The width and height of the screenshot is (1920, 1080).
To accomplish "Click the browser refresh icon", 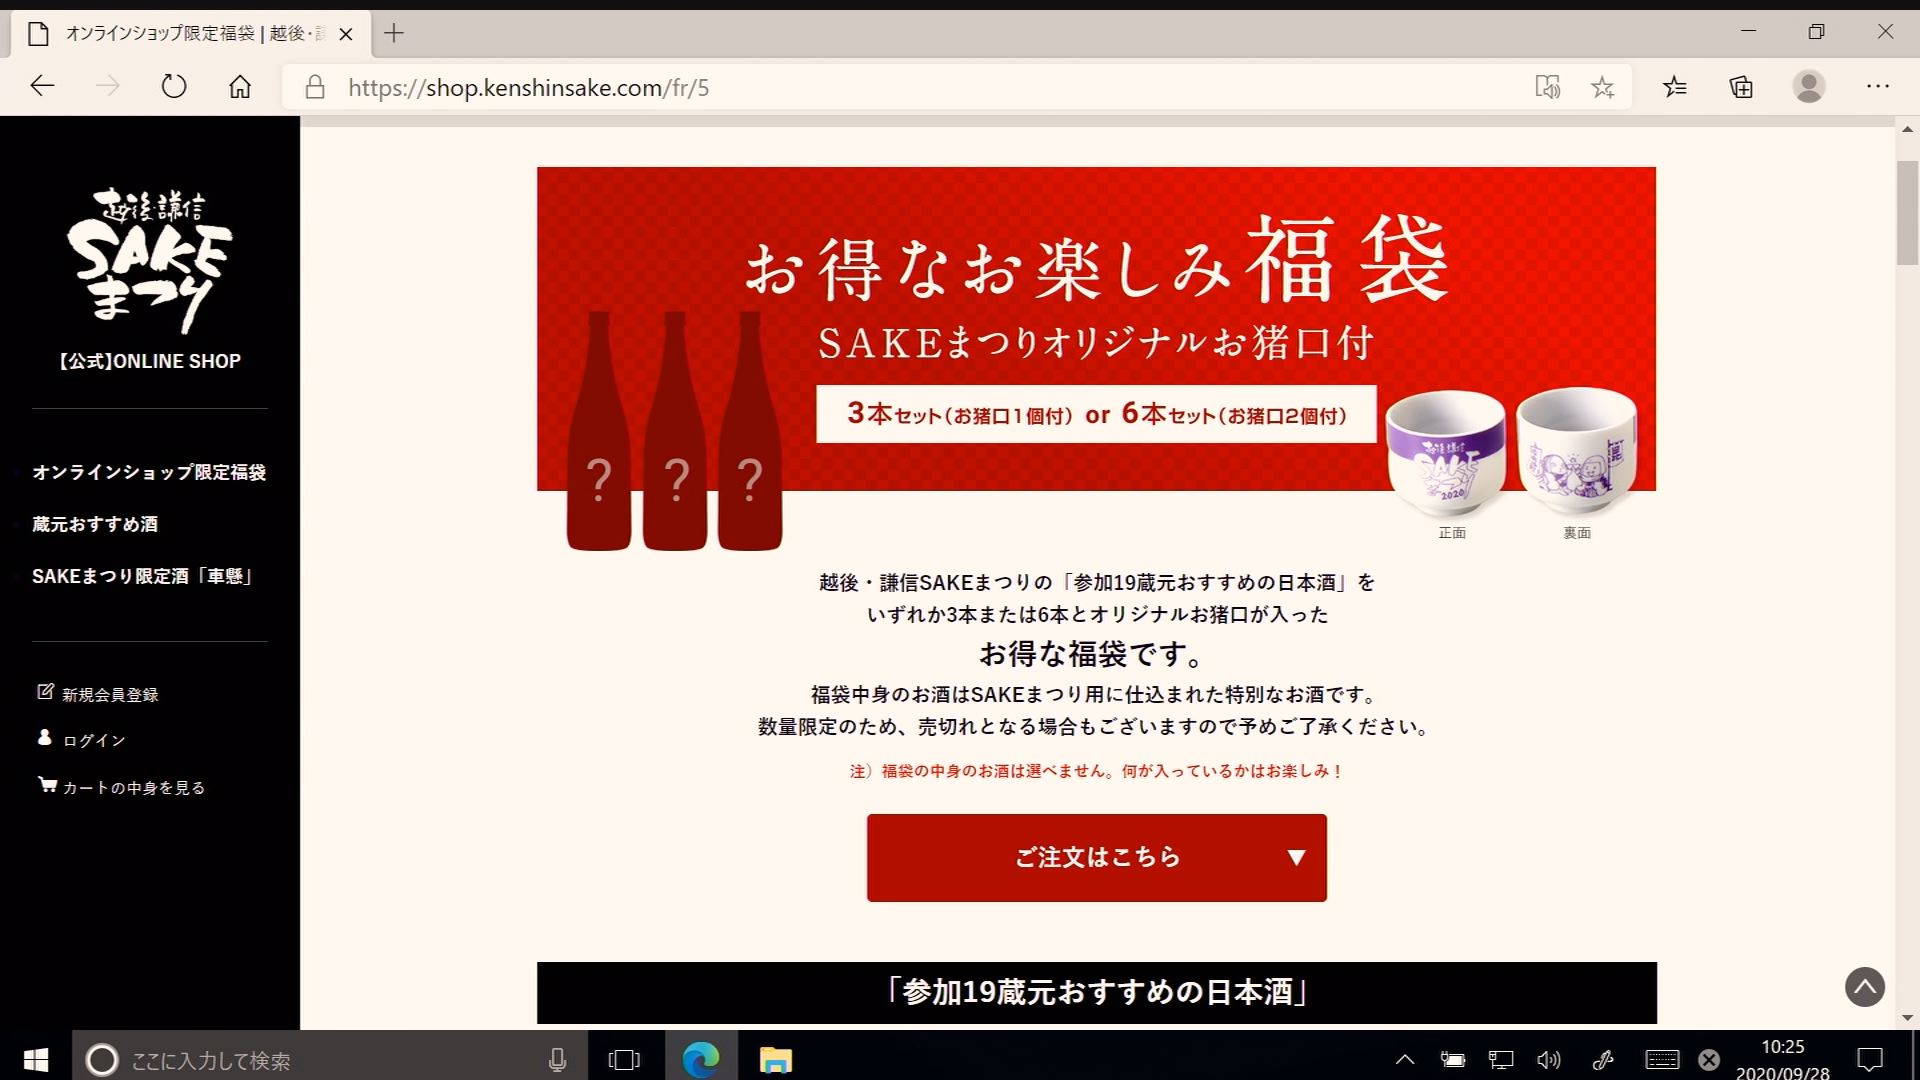I will coord(174,87).
